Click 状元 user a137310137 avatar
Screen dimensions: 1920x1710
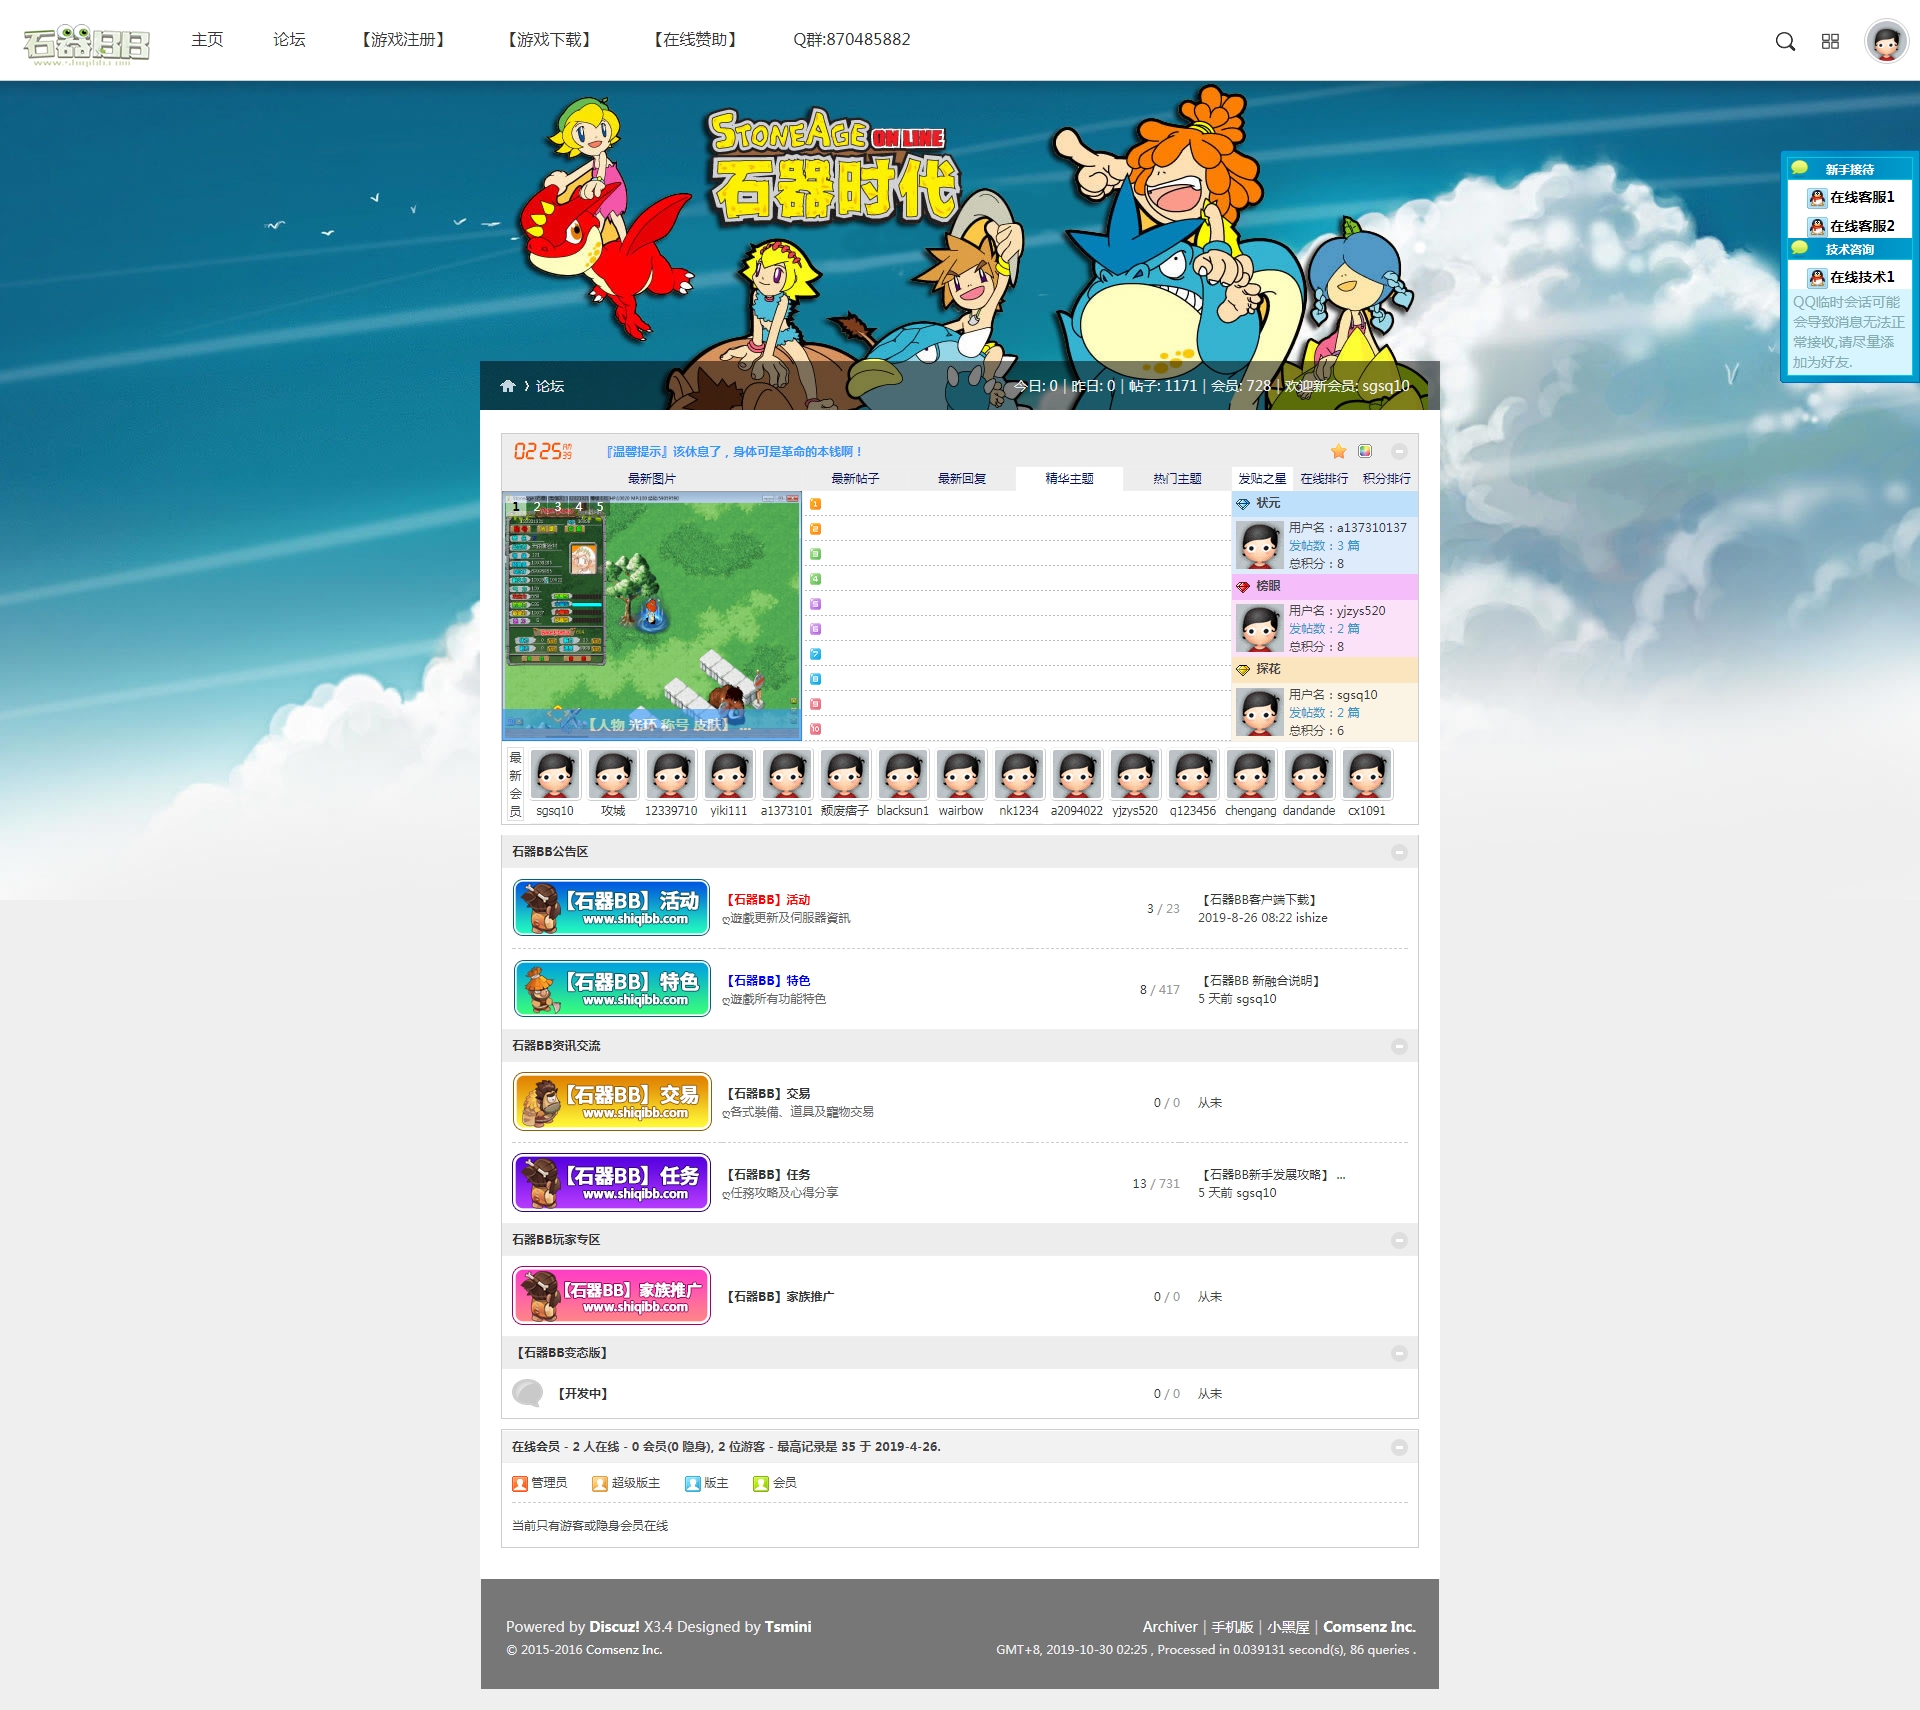(1260, 545)
